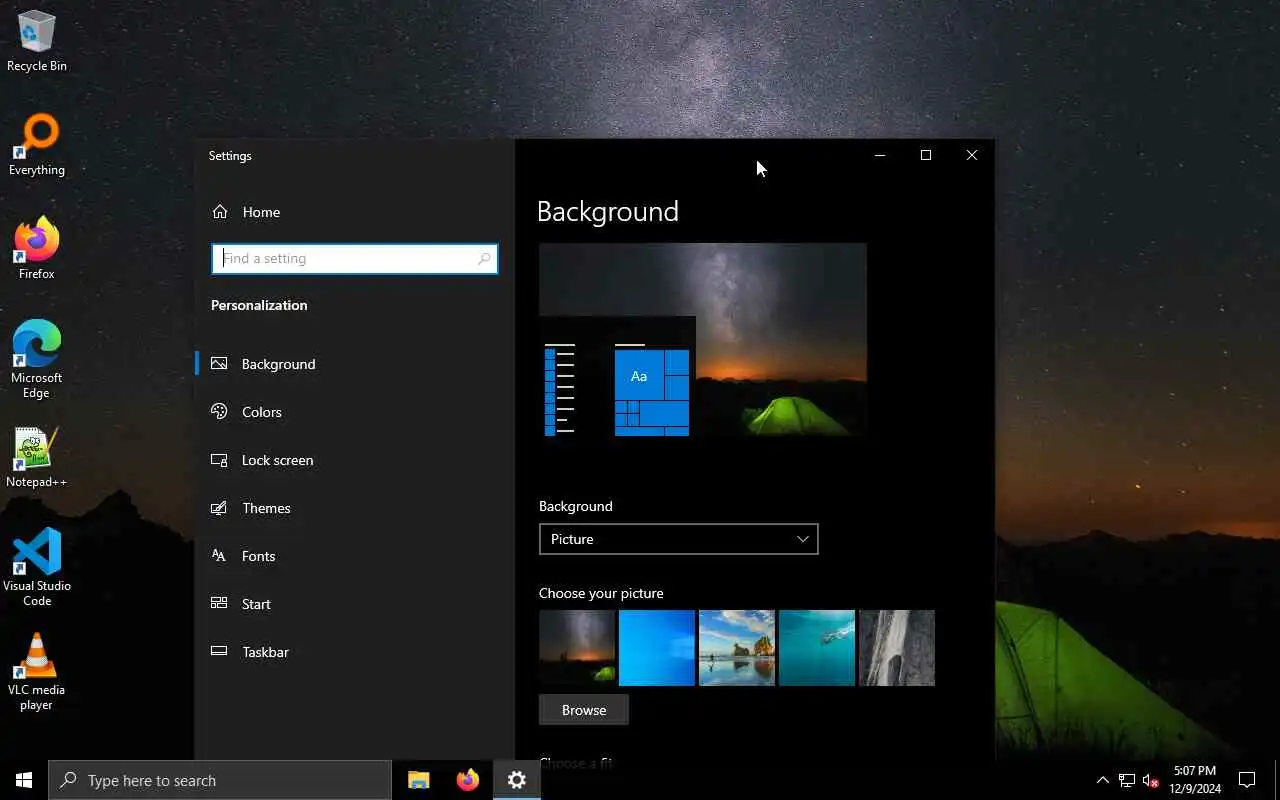Choose the gray cliff waterfall picture thumbnail
1280x800 pixels.
pos(897,648)
